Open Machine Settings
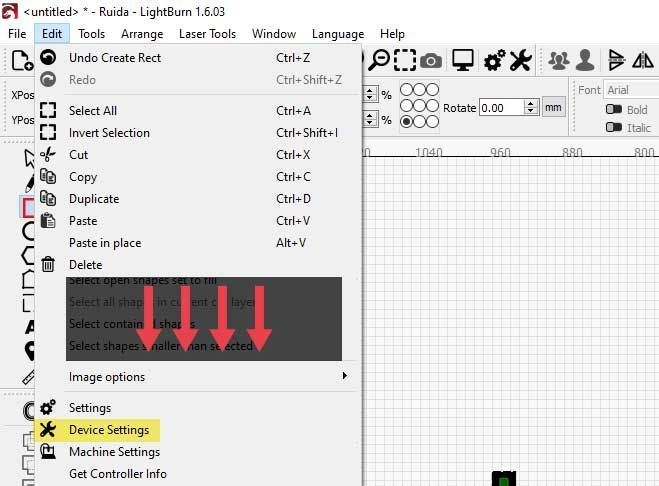The height and width of the screenshot is (486, 659). [x=198, y=452]
